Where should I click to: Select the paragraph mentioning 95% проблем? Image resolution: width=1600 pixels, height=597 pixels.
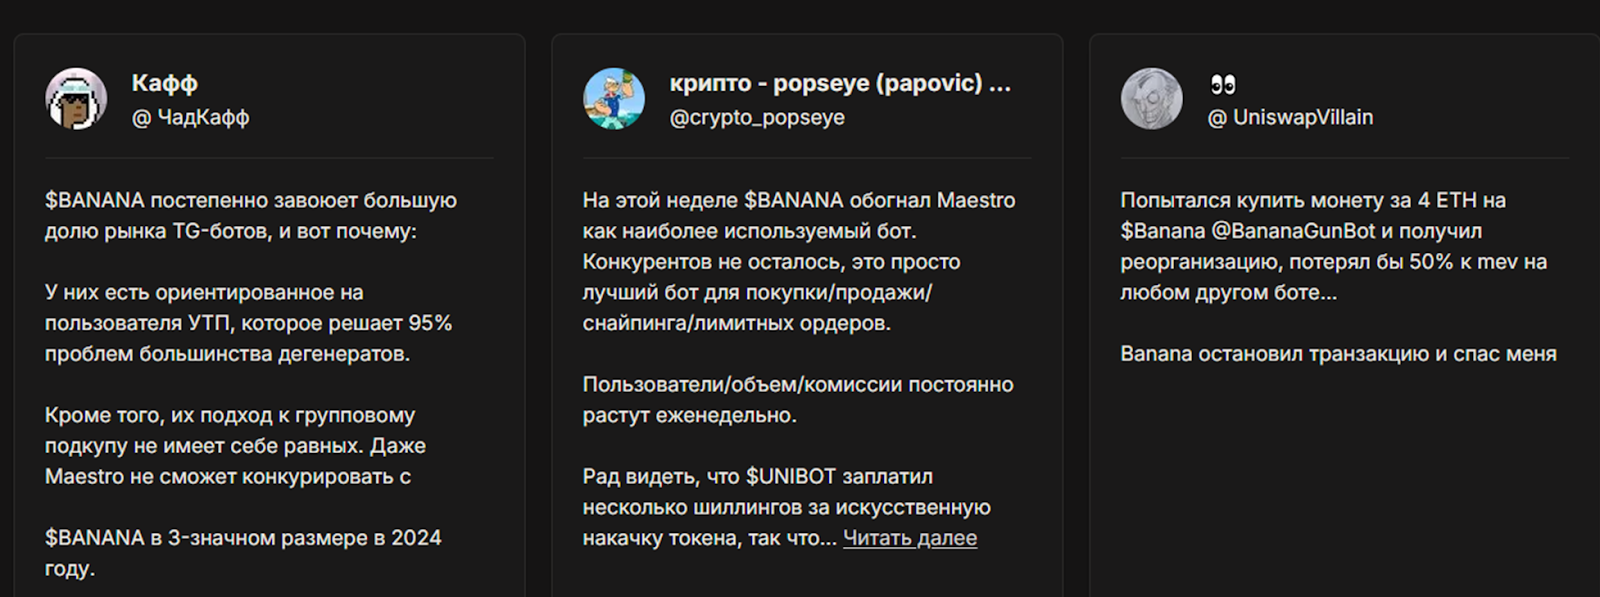point(248,323)
